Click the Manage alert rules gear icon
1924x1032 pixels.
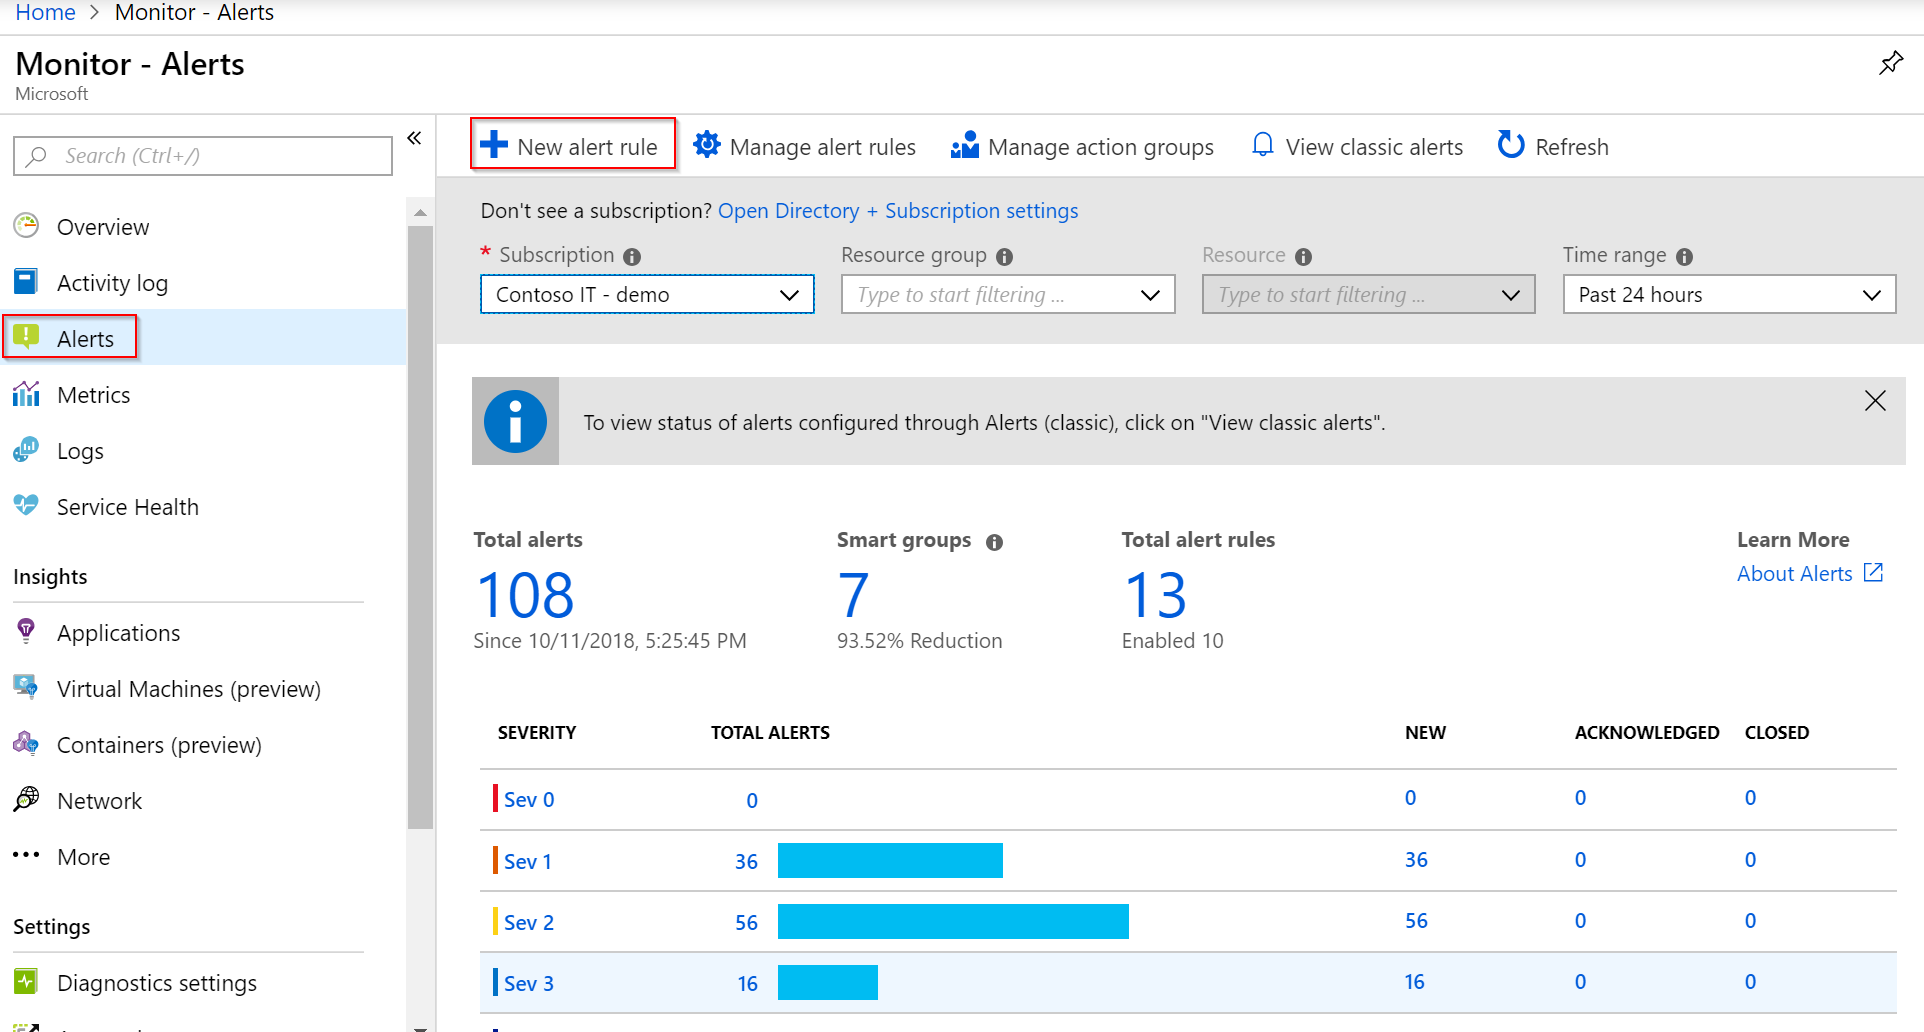[707, 145]
